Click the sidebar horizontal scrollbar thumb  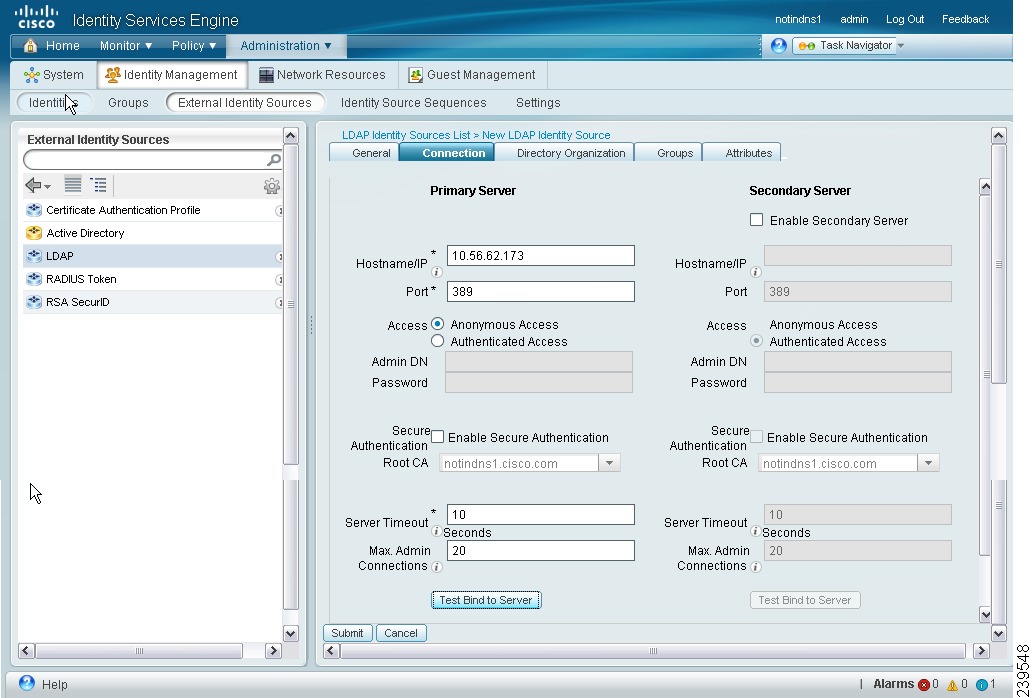click(139, 651)
